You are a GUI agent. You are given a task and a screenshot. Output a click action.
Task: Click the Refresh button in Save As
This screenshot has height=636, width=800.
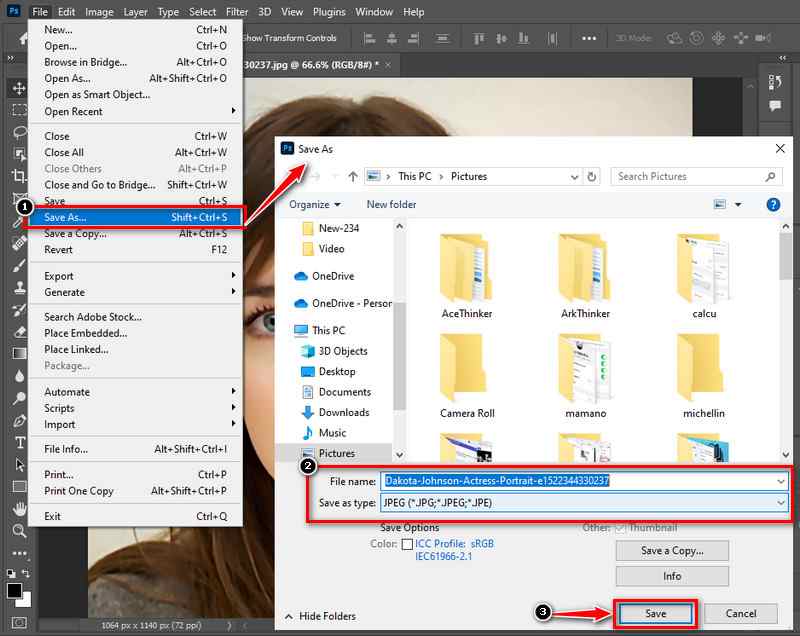pos(591,176)
